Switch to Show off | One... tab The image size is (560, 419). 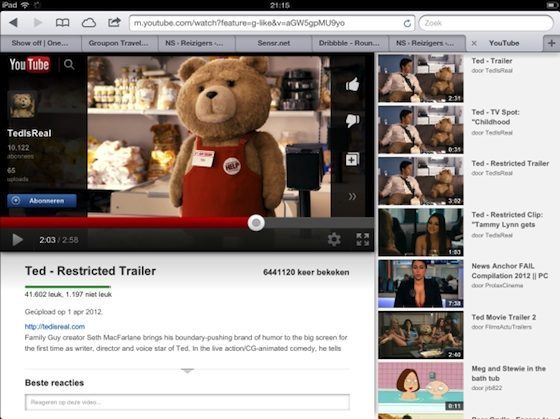point(40,43)
